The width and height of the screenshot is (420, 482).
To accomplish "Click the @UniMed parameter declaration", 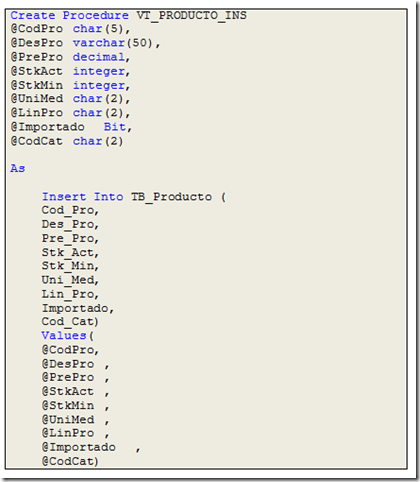I will tap(70, 99).
